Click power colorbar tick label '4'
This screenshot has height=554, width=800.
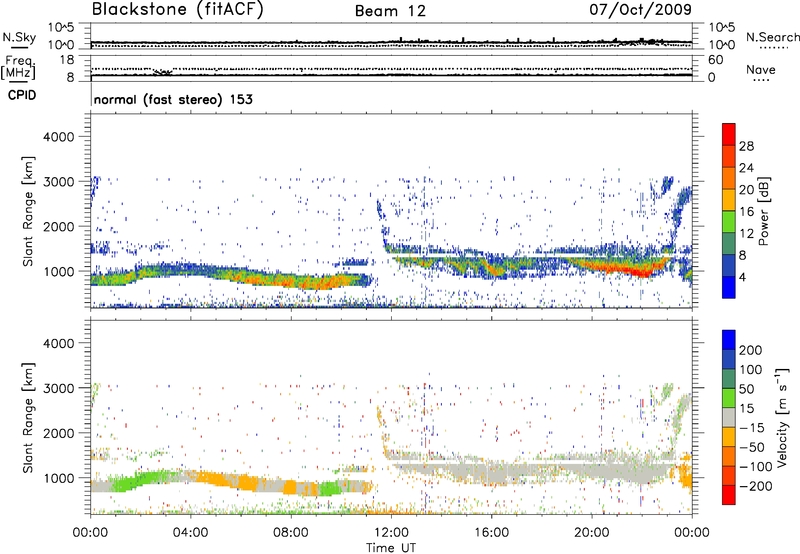(x=742, y=278)
